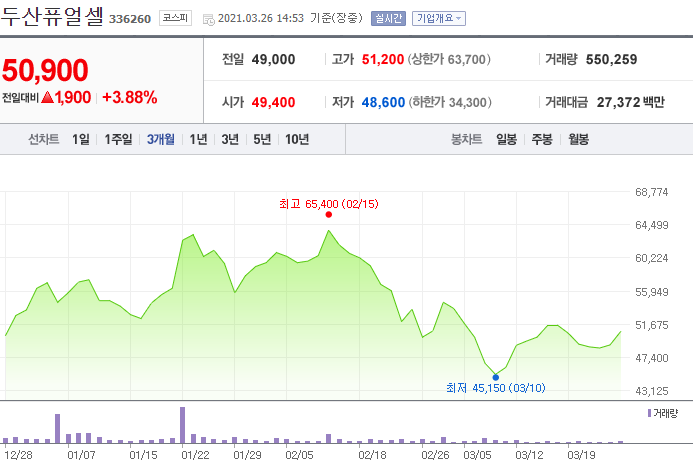
Task: Select the 5년 line chart tab
Action: 262,140
